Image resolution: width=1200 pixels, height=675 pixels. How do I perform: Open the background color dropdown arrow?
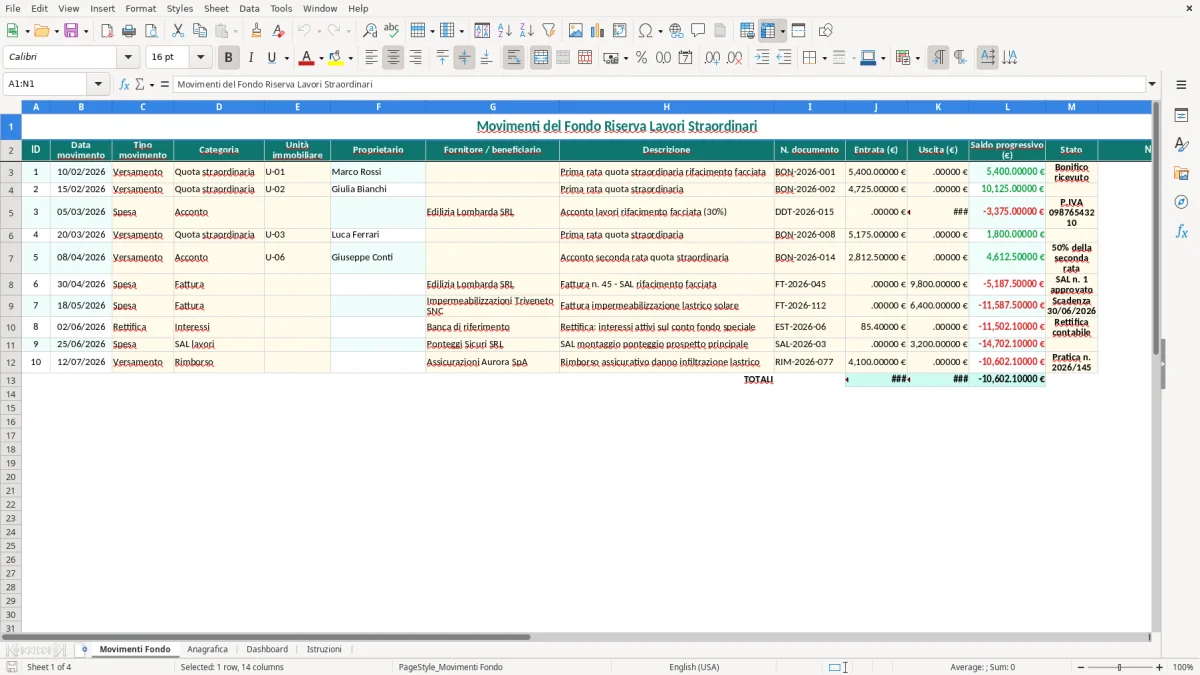tap(350, 58)
